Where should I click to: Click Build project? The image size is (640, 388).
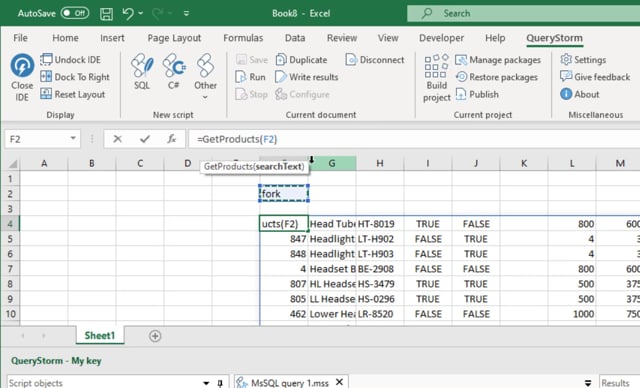(x=437, y=78)
